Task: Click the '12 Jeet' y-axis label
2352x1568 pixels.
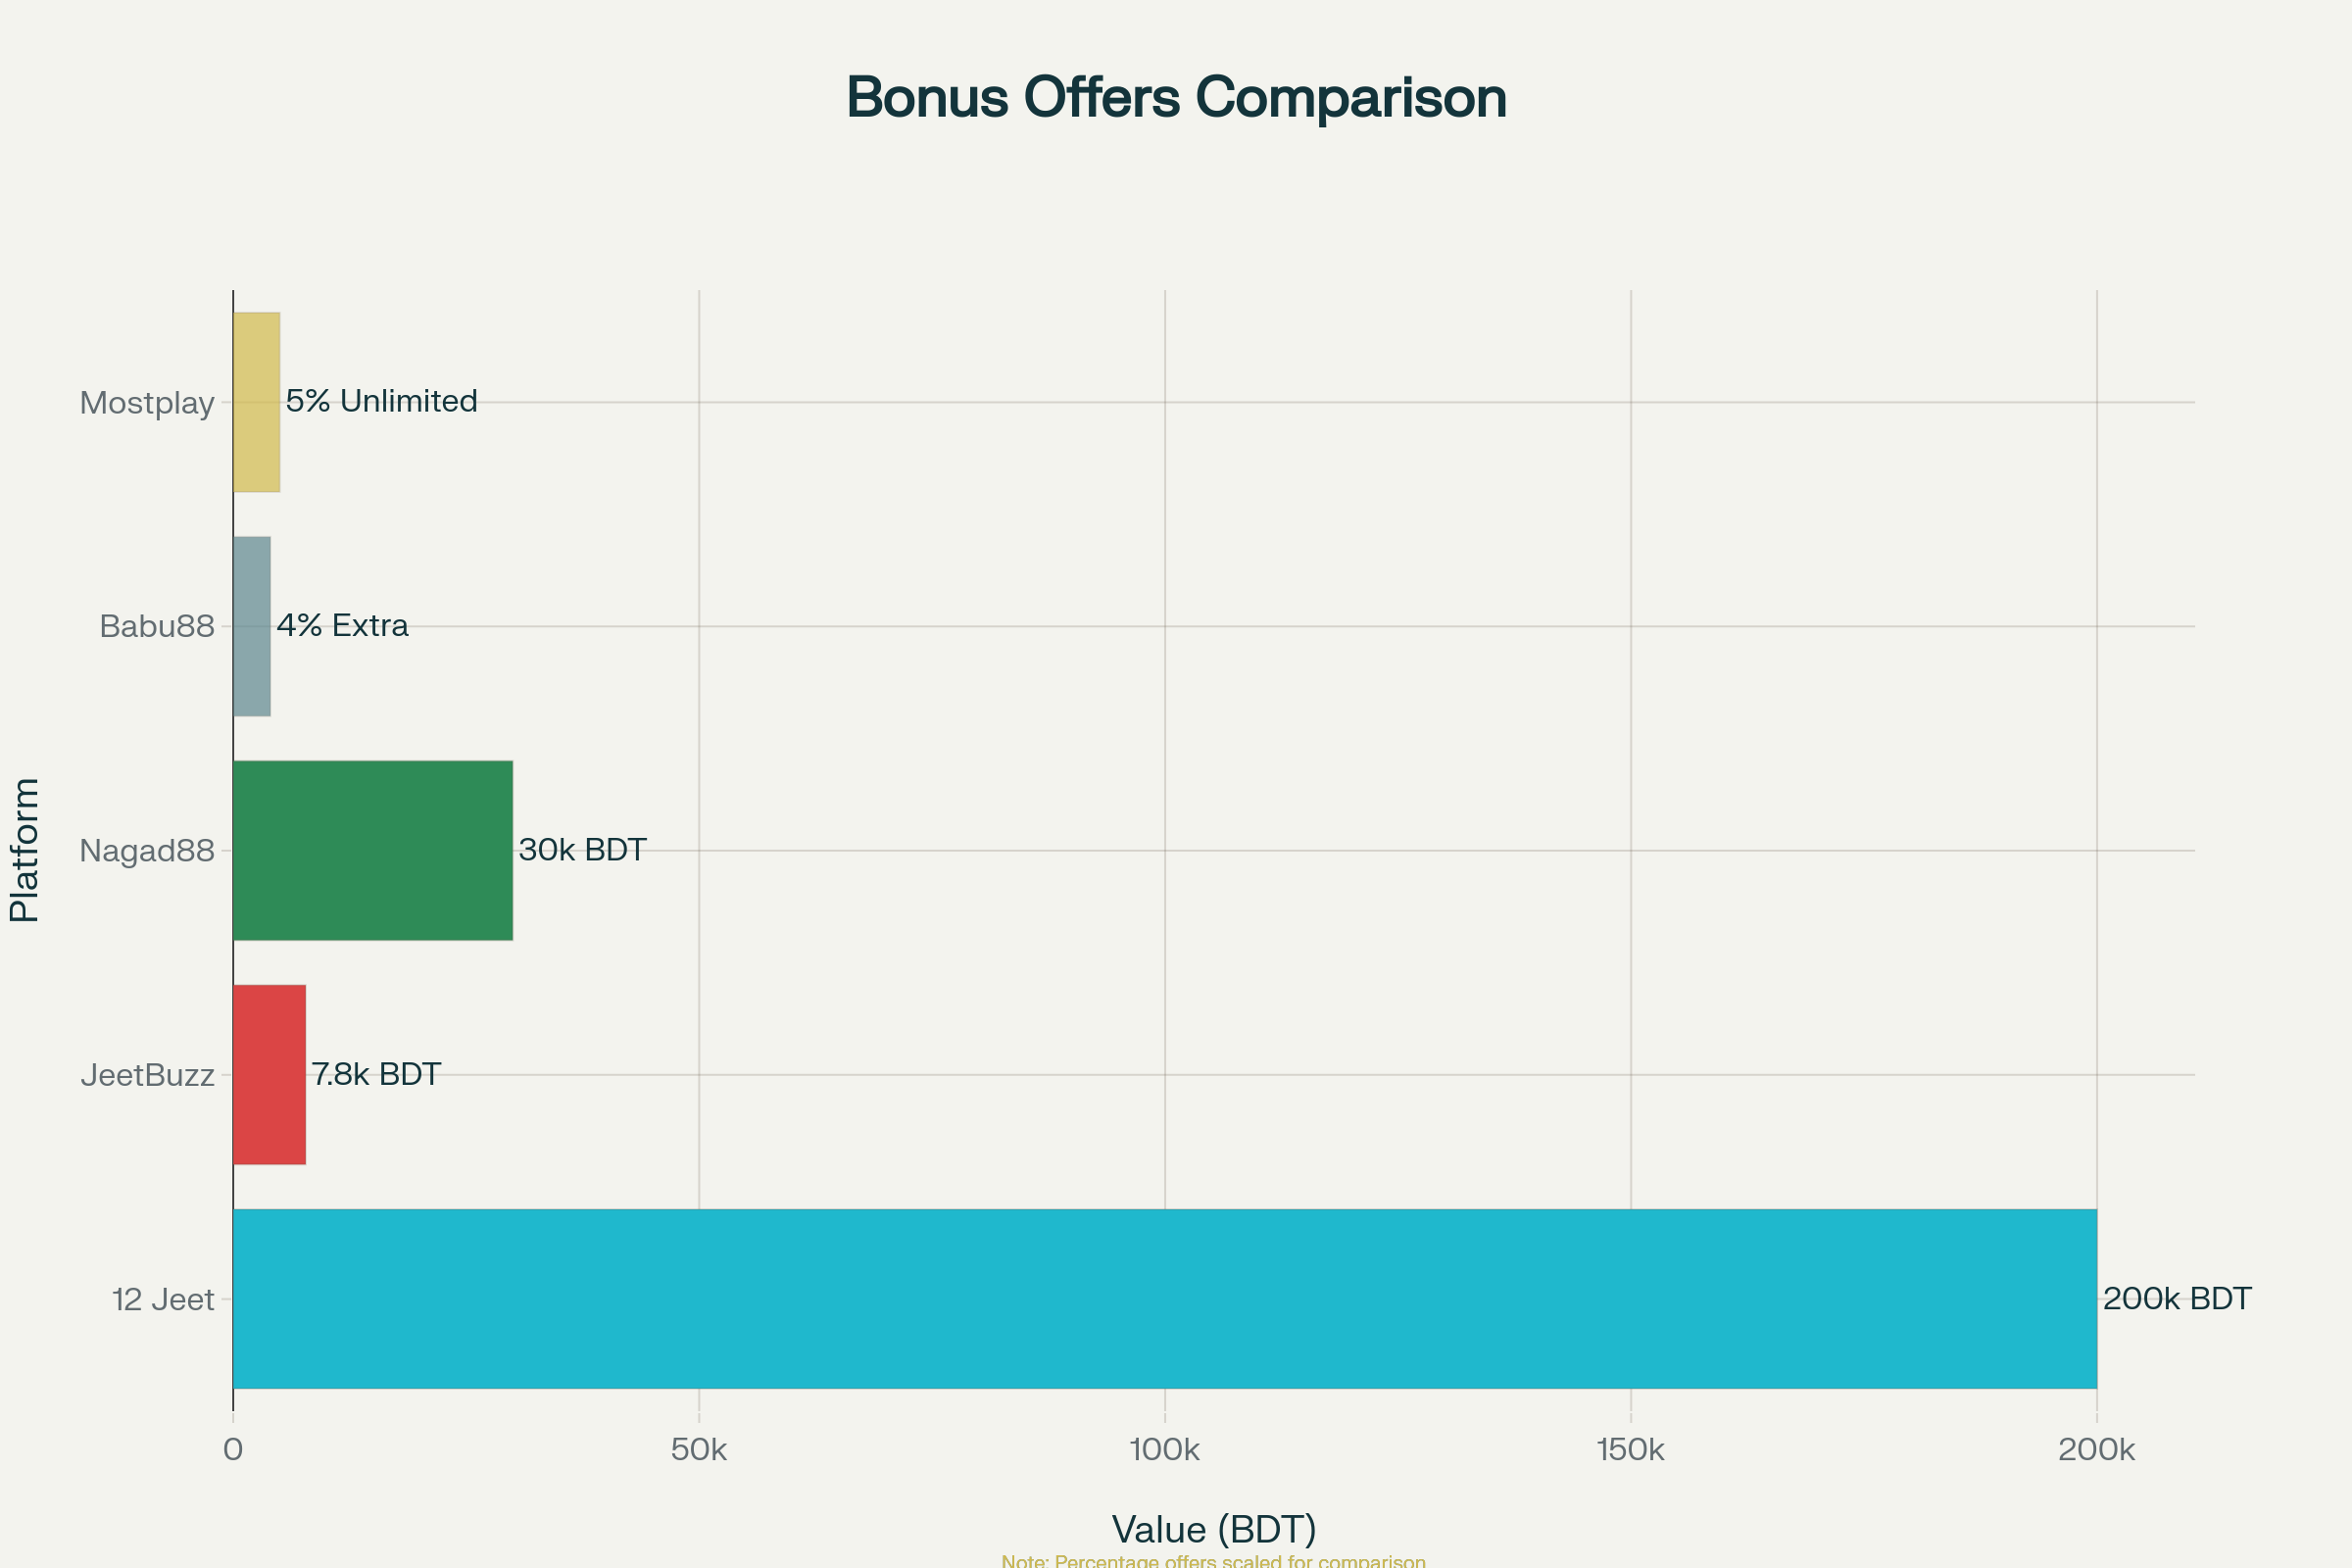Action: 163,1299
